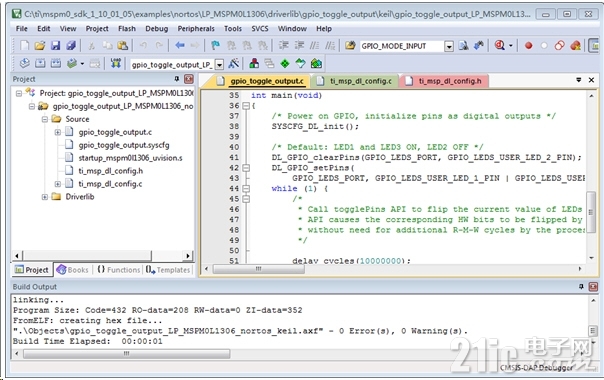Viewport: 604px width, 380px height.
Task: Open debug session dropdown arrow
Action: point(511,45)
